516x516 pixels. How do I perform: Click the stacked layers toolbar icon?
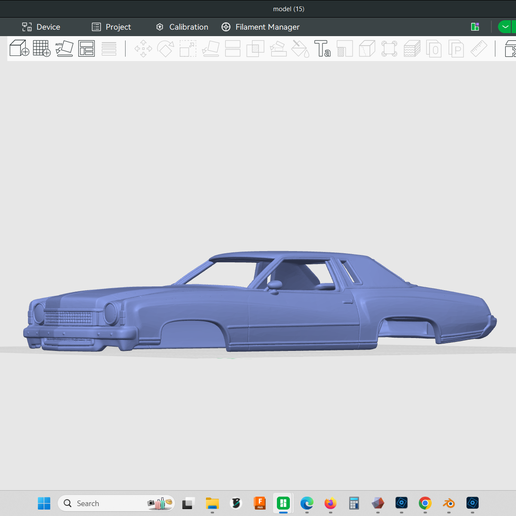412,49
